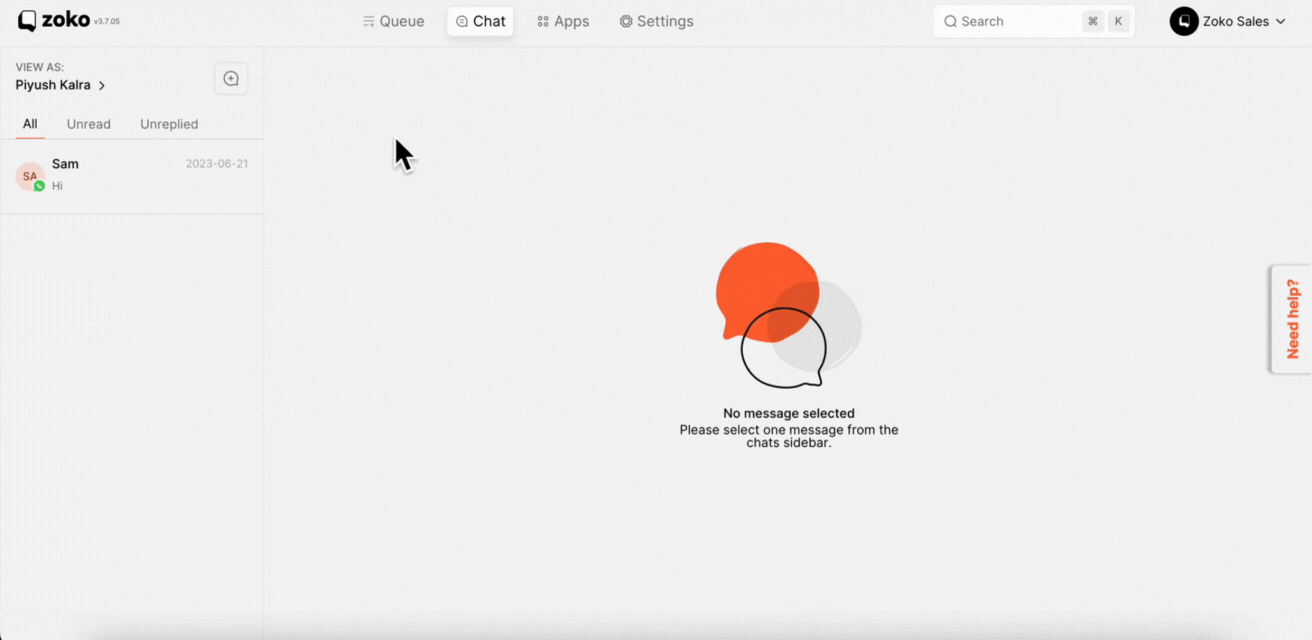
Task: Click the command key shortcut badge
Action: (x=1093, y=21)
